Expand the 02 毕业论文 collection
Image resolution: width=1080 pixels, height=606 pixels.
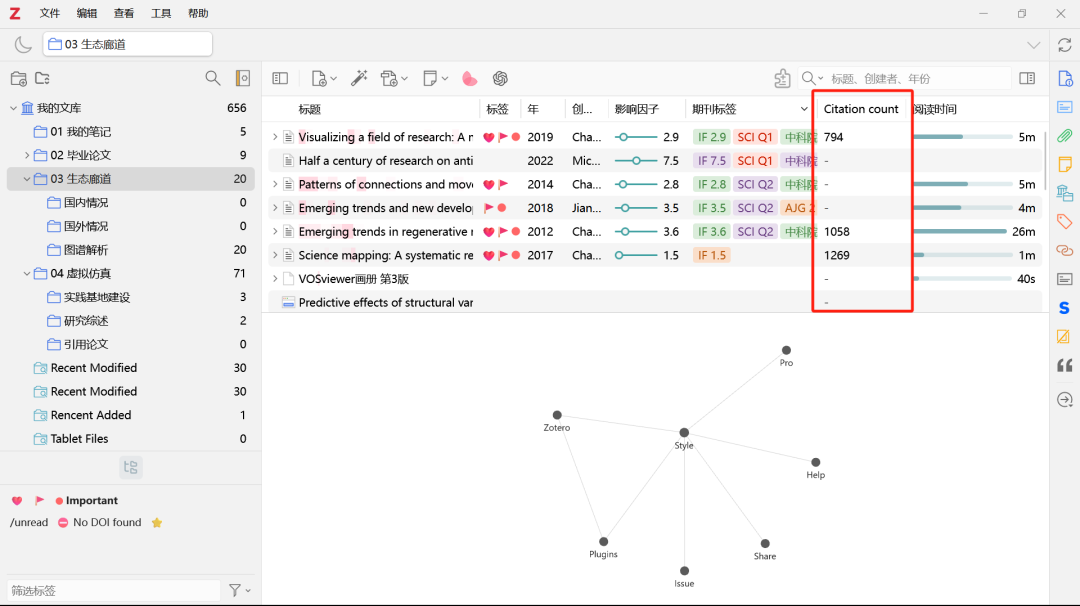[27, 155]
